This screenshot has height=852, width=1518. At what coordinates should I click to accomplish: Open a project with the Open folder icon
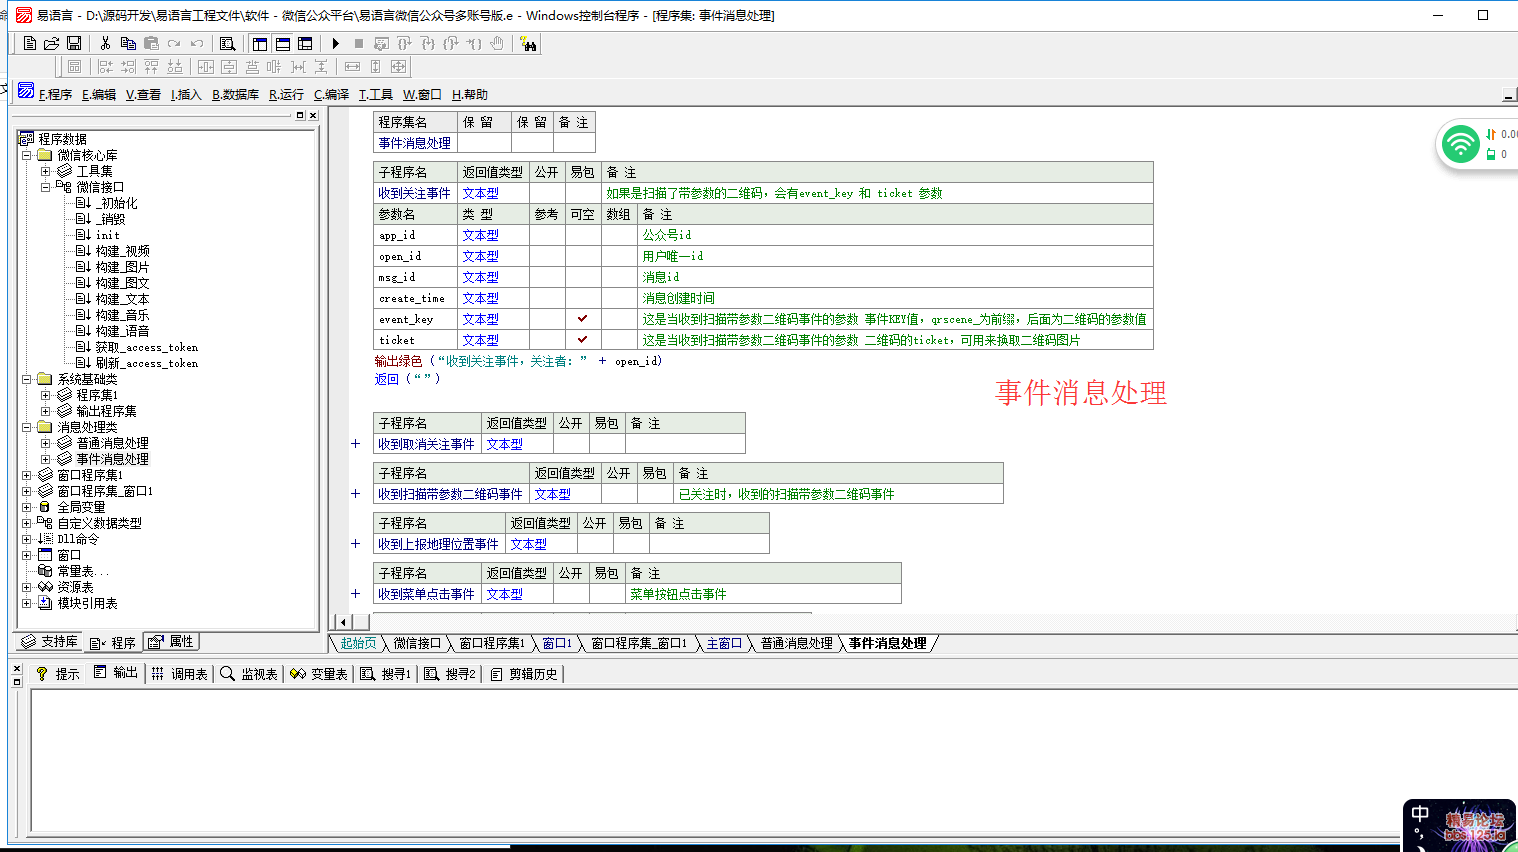click(x=52, y=43)
